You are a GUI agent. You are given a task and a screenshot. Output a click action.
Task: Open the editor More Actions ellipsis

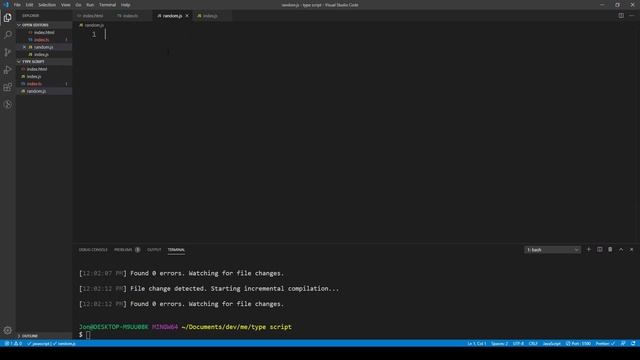click(x=632, y=16)
